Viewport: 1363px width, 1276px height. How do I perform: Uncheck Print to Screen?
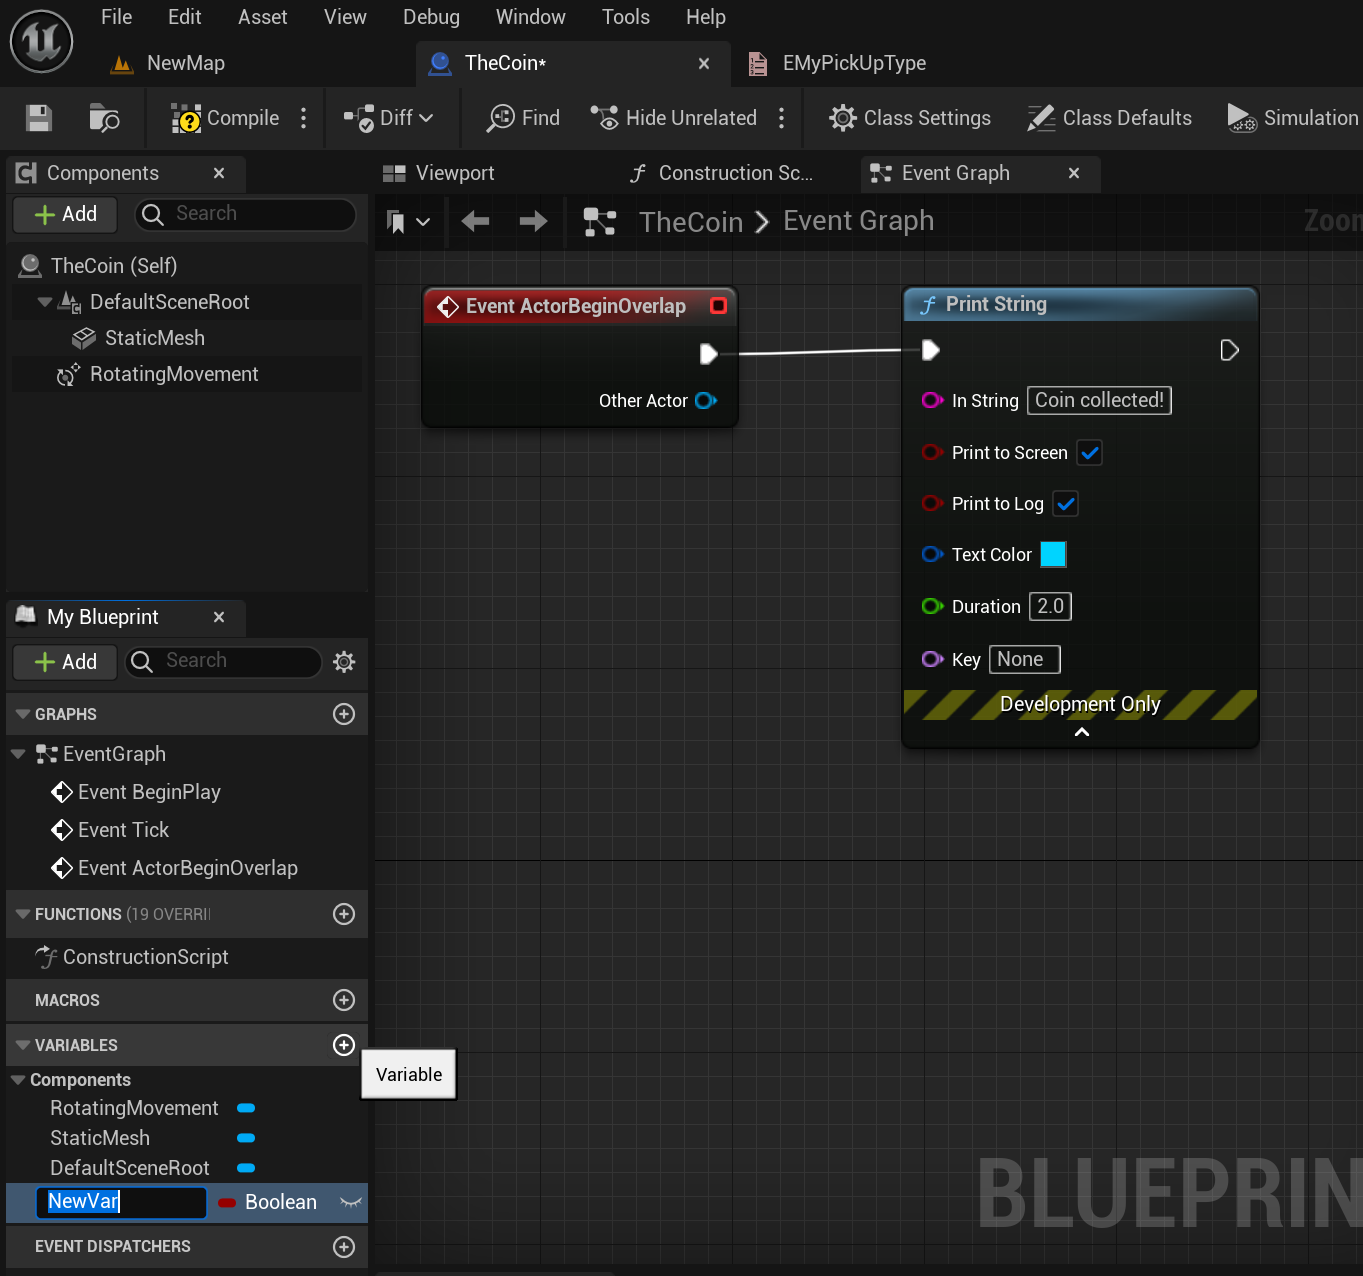click(1090, 453)
